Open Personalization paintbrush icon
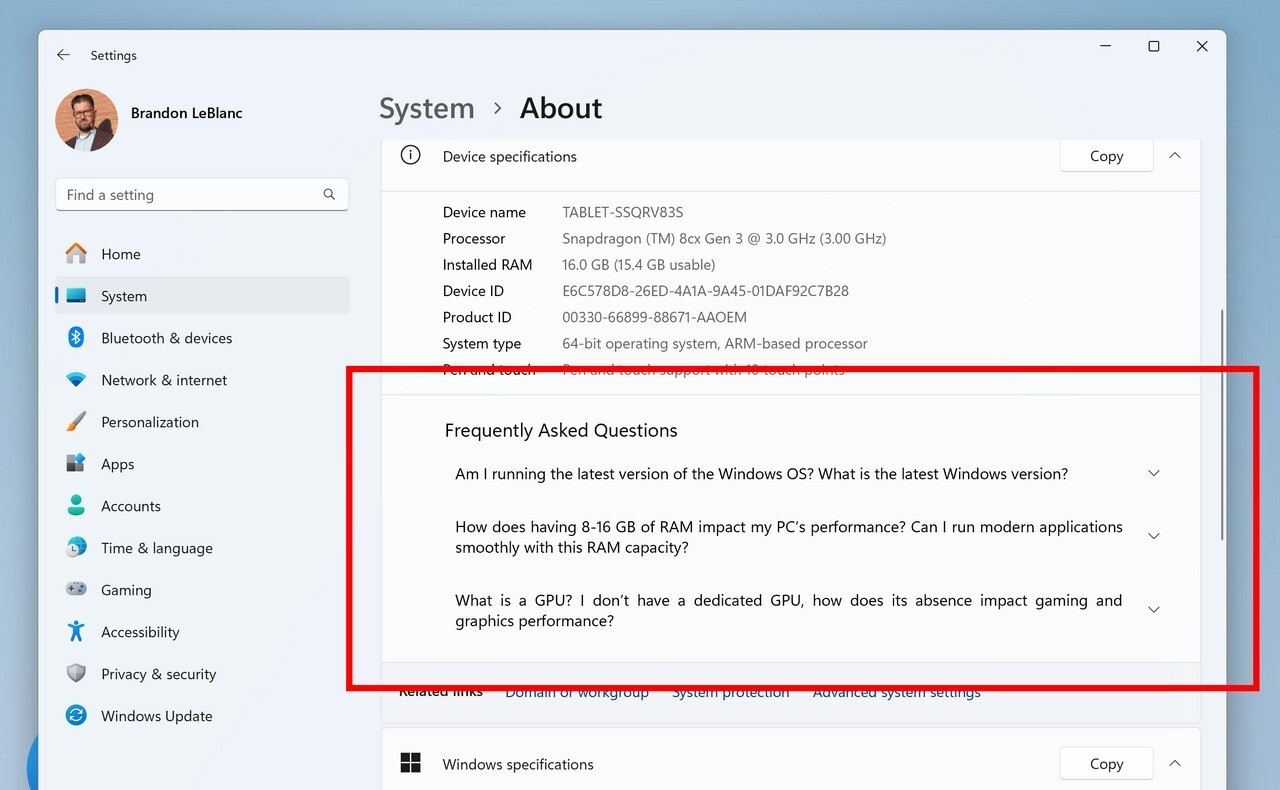Image resolution: width=1280 pixels, height=790 pixels. pos(76,422)
